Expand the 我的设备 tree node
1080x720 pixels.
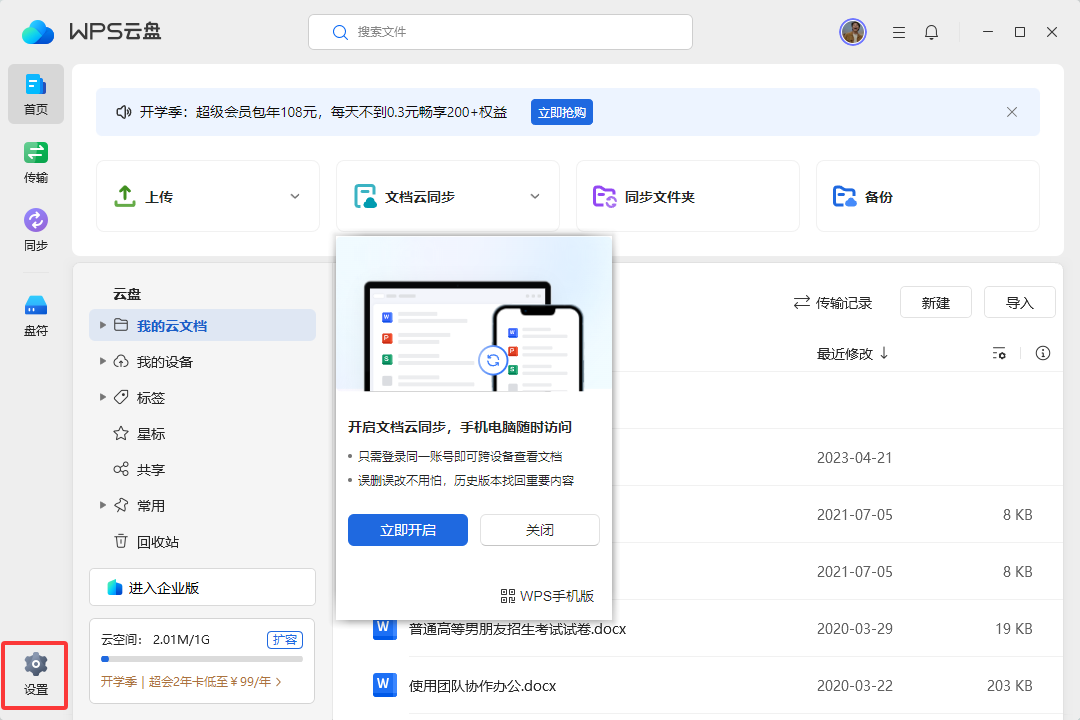pos(103,361)
